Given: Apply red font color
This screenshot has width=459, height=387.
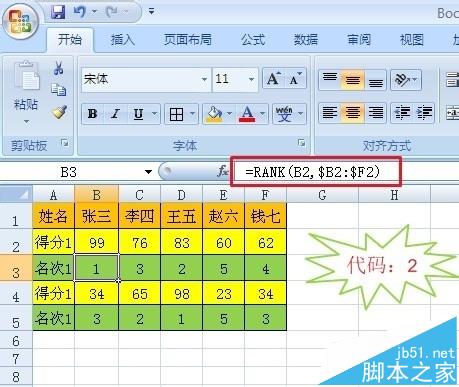Looking at the screenshot, I should click(x=247, y=114).
